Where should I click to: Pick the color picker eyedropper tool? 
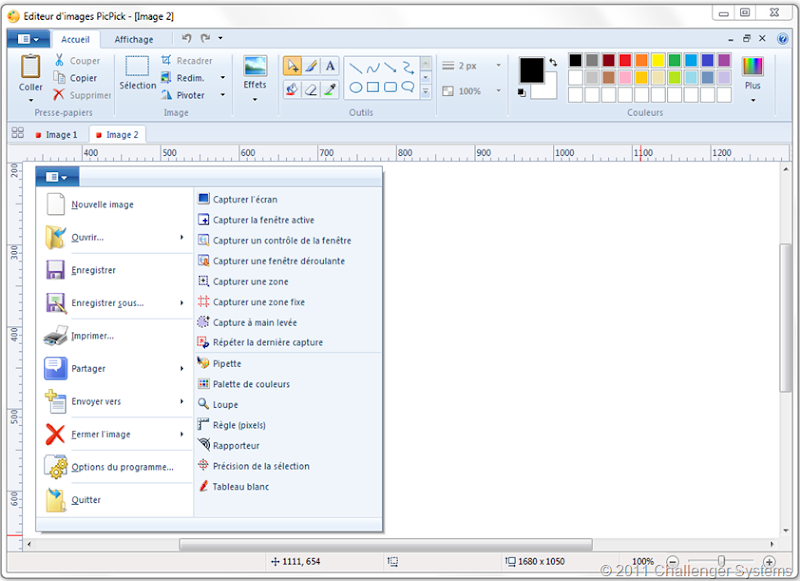pyautogui.click(x=330, y=90)
